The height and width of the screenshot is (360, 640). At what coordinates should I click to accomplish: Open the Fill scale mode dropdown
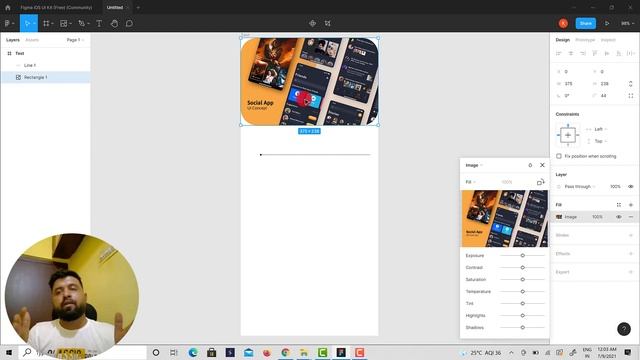coord(471,182)
